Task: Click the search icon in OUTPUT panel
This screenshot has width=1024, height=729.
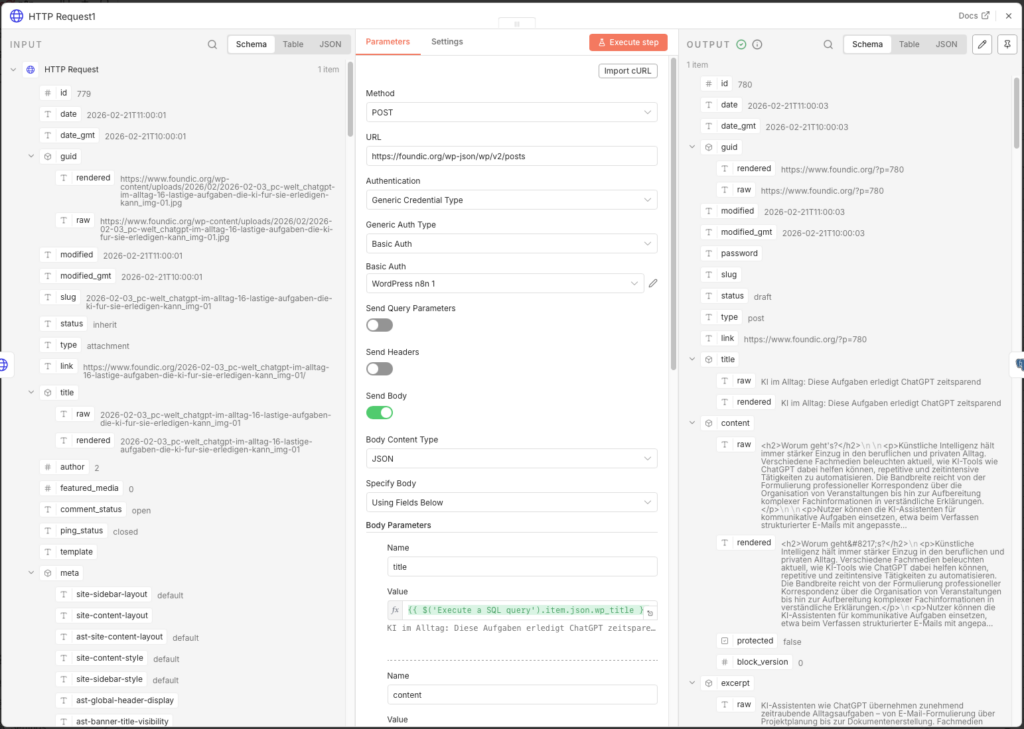Action: tap(828, 45)
